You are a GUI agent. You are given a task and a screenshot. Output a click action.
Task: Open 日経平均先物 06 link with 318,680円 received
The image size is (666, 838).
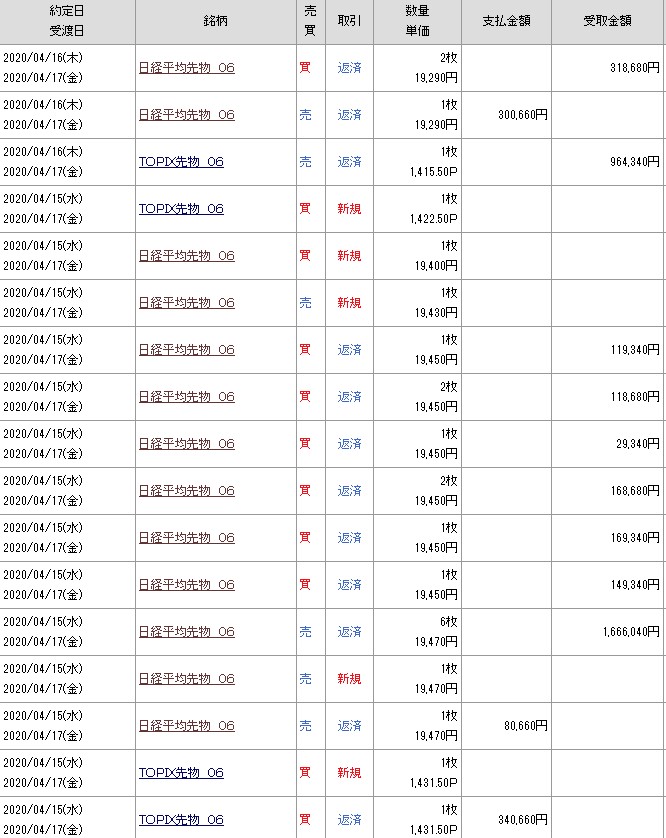point(186,68)
